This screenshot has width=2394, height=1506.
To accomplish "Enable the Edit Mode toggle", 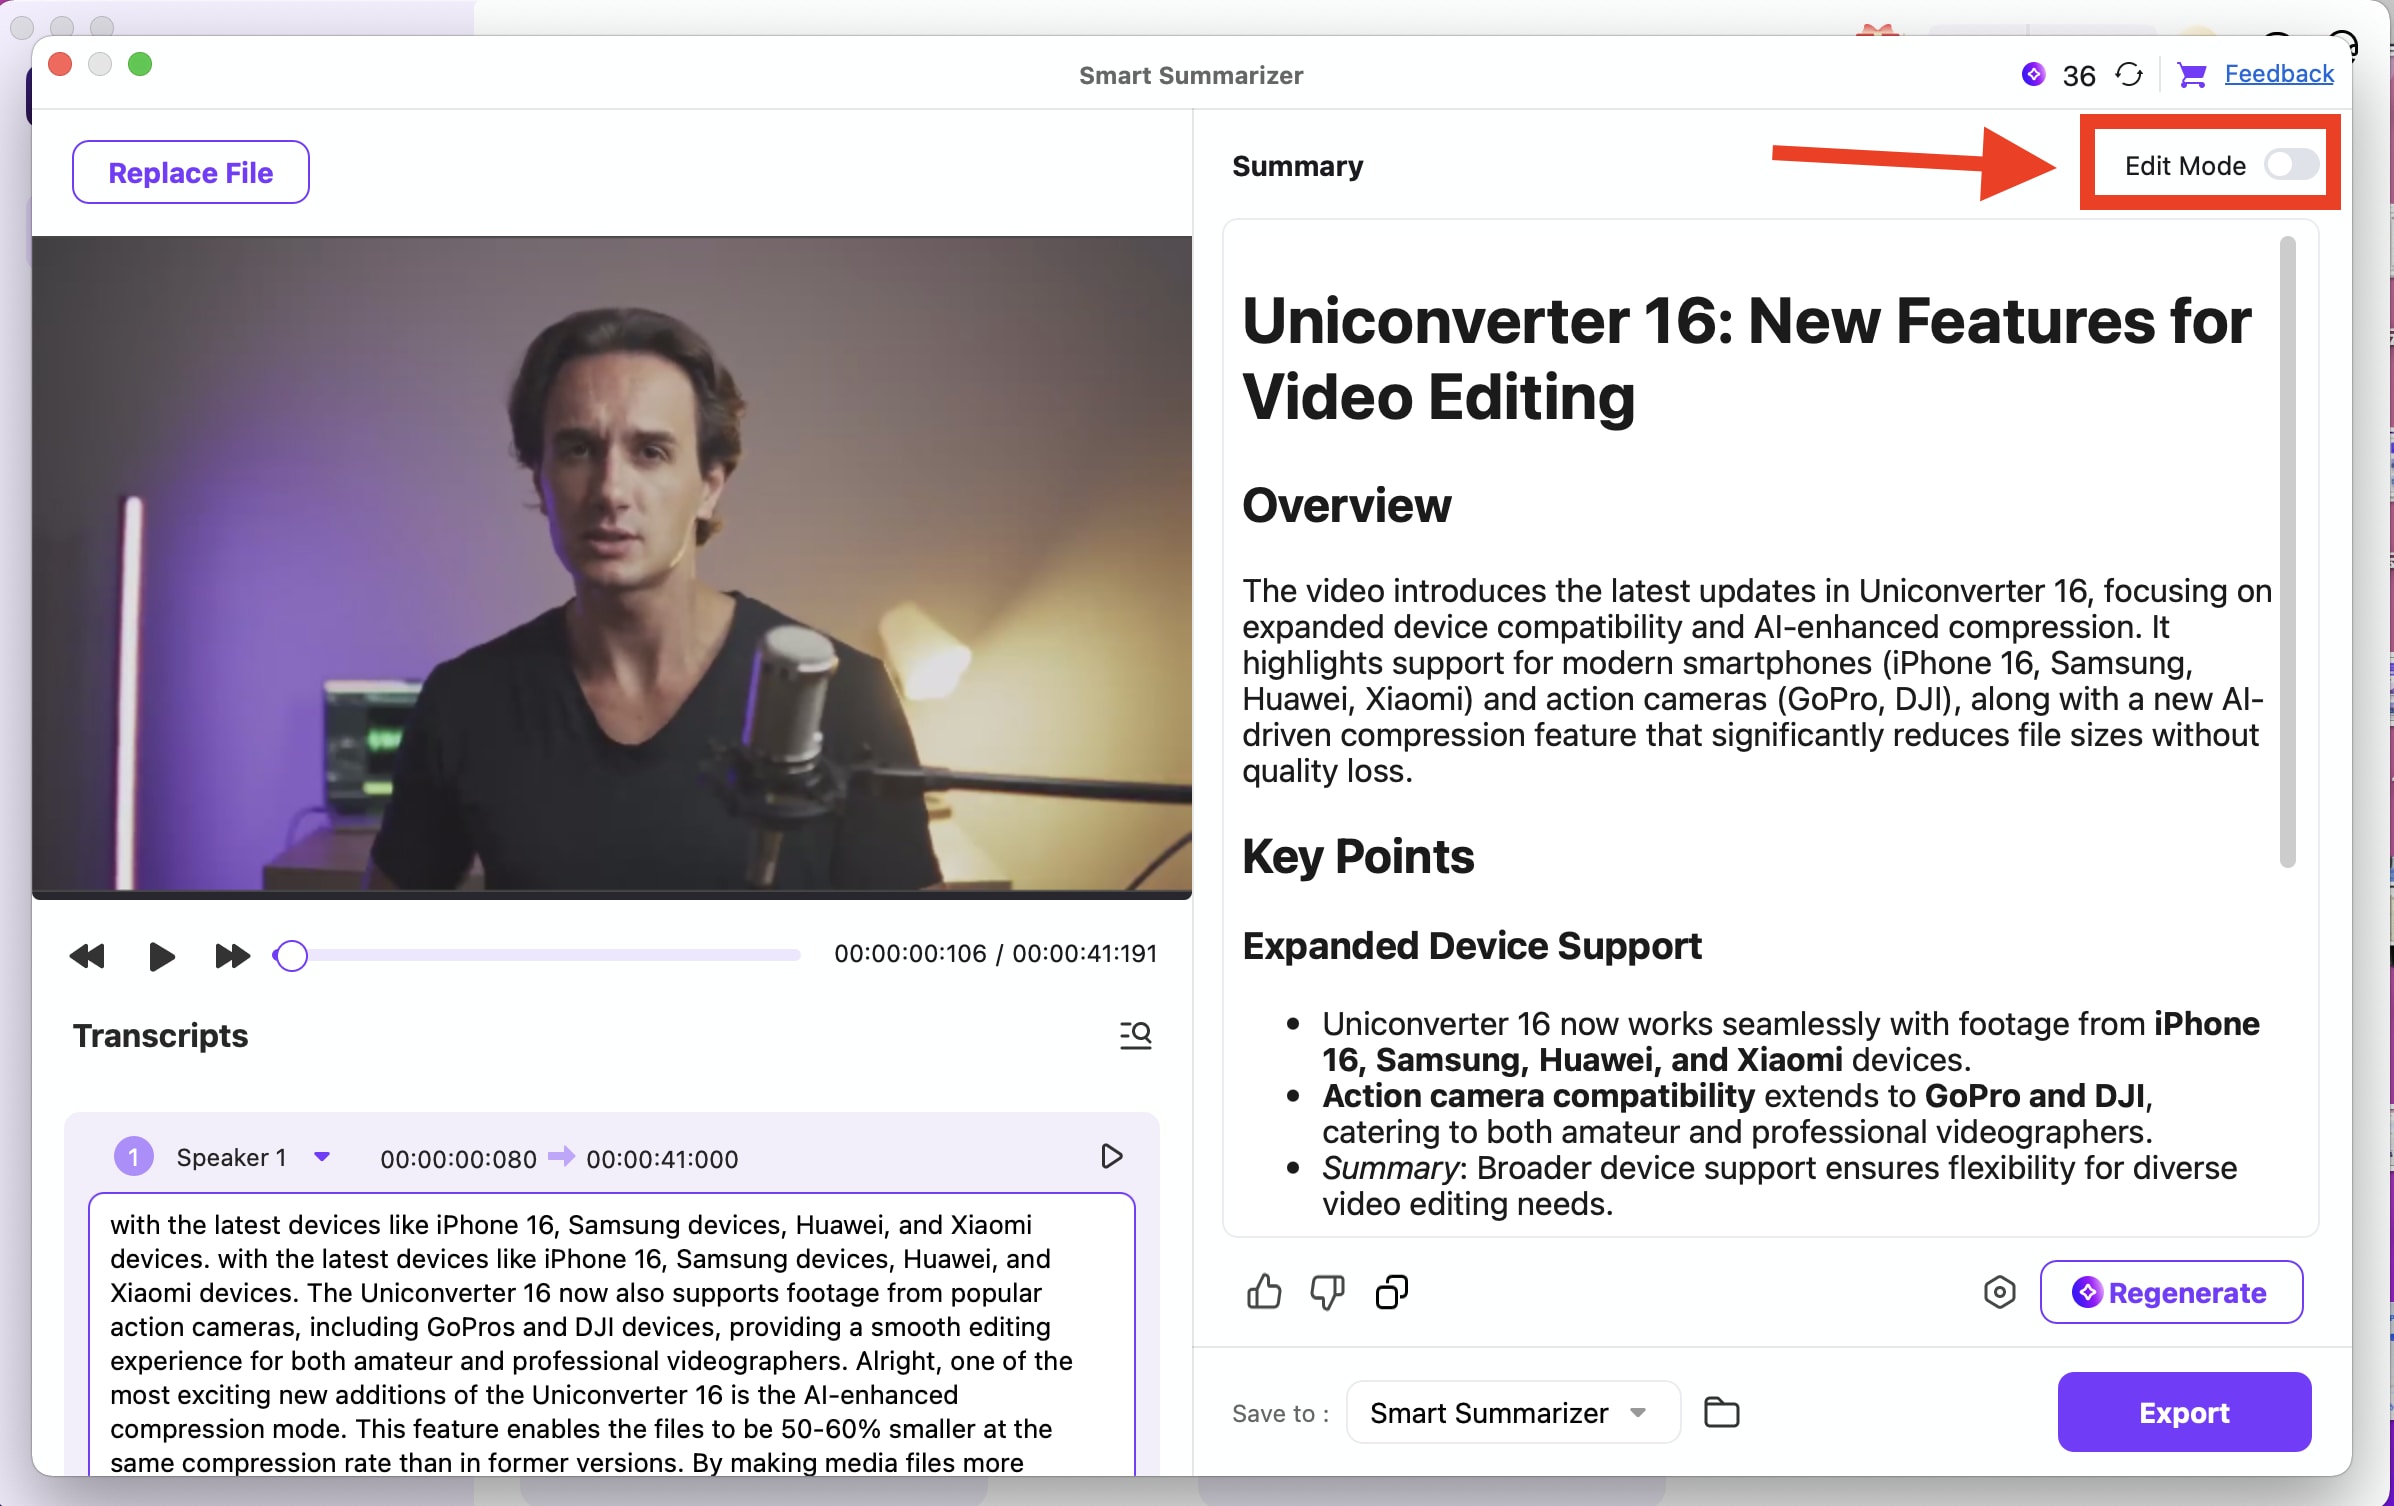I will [x=2291, y=165].
